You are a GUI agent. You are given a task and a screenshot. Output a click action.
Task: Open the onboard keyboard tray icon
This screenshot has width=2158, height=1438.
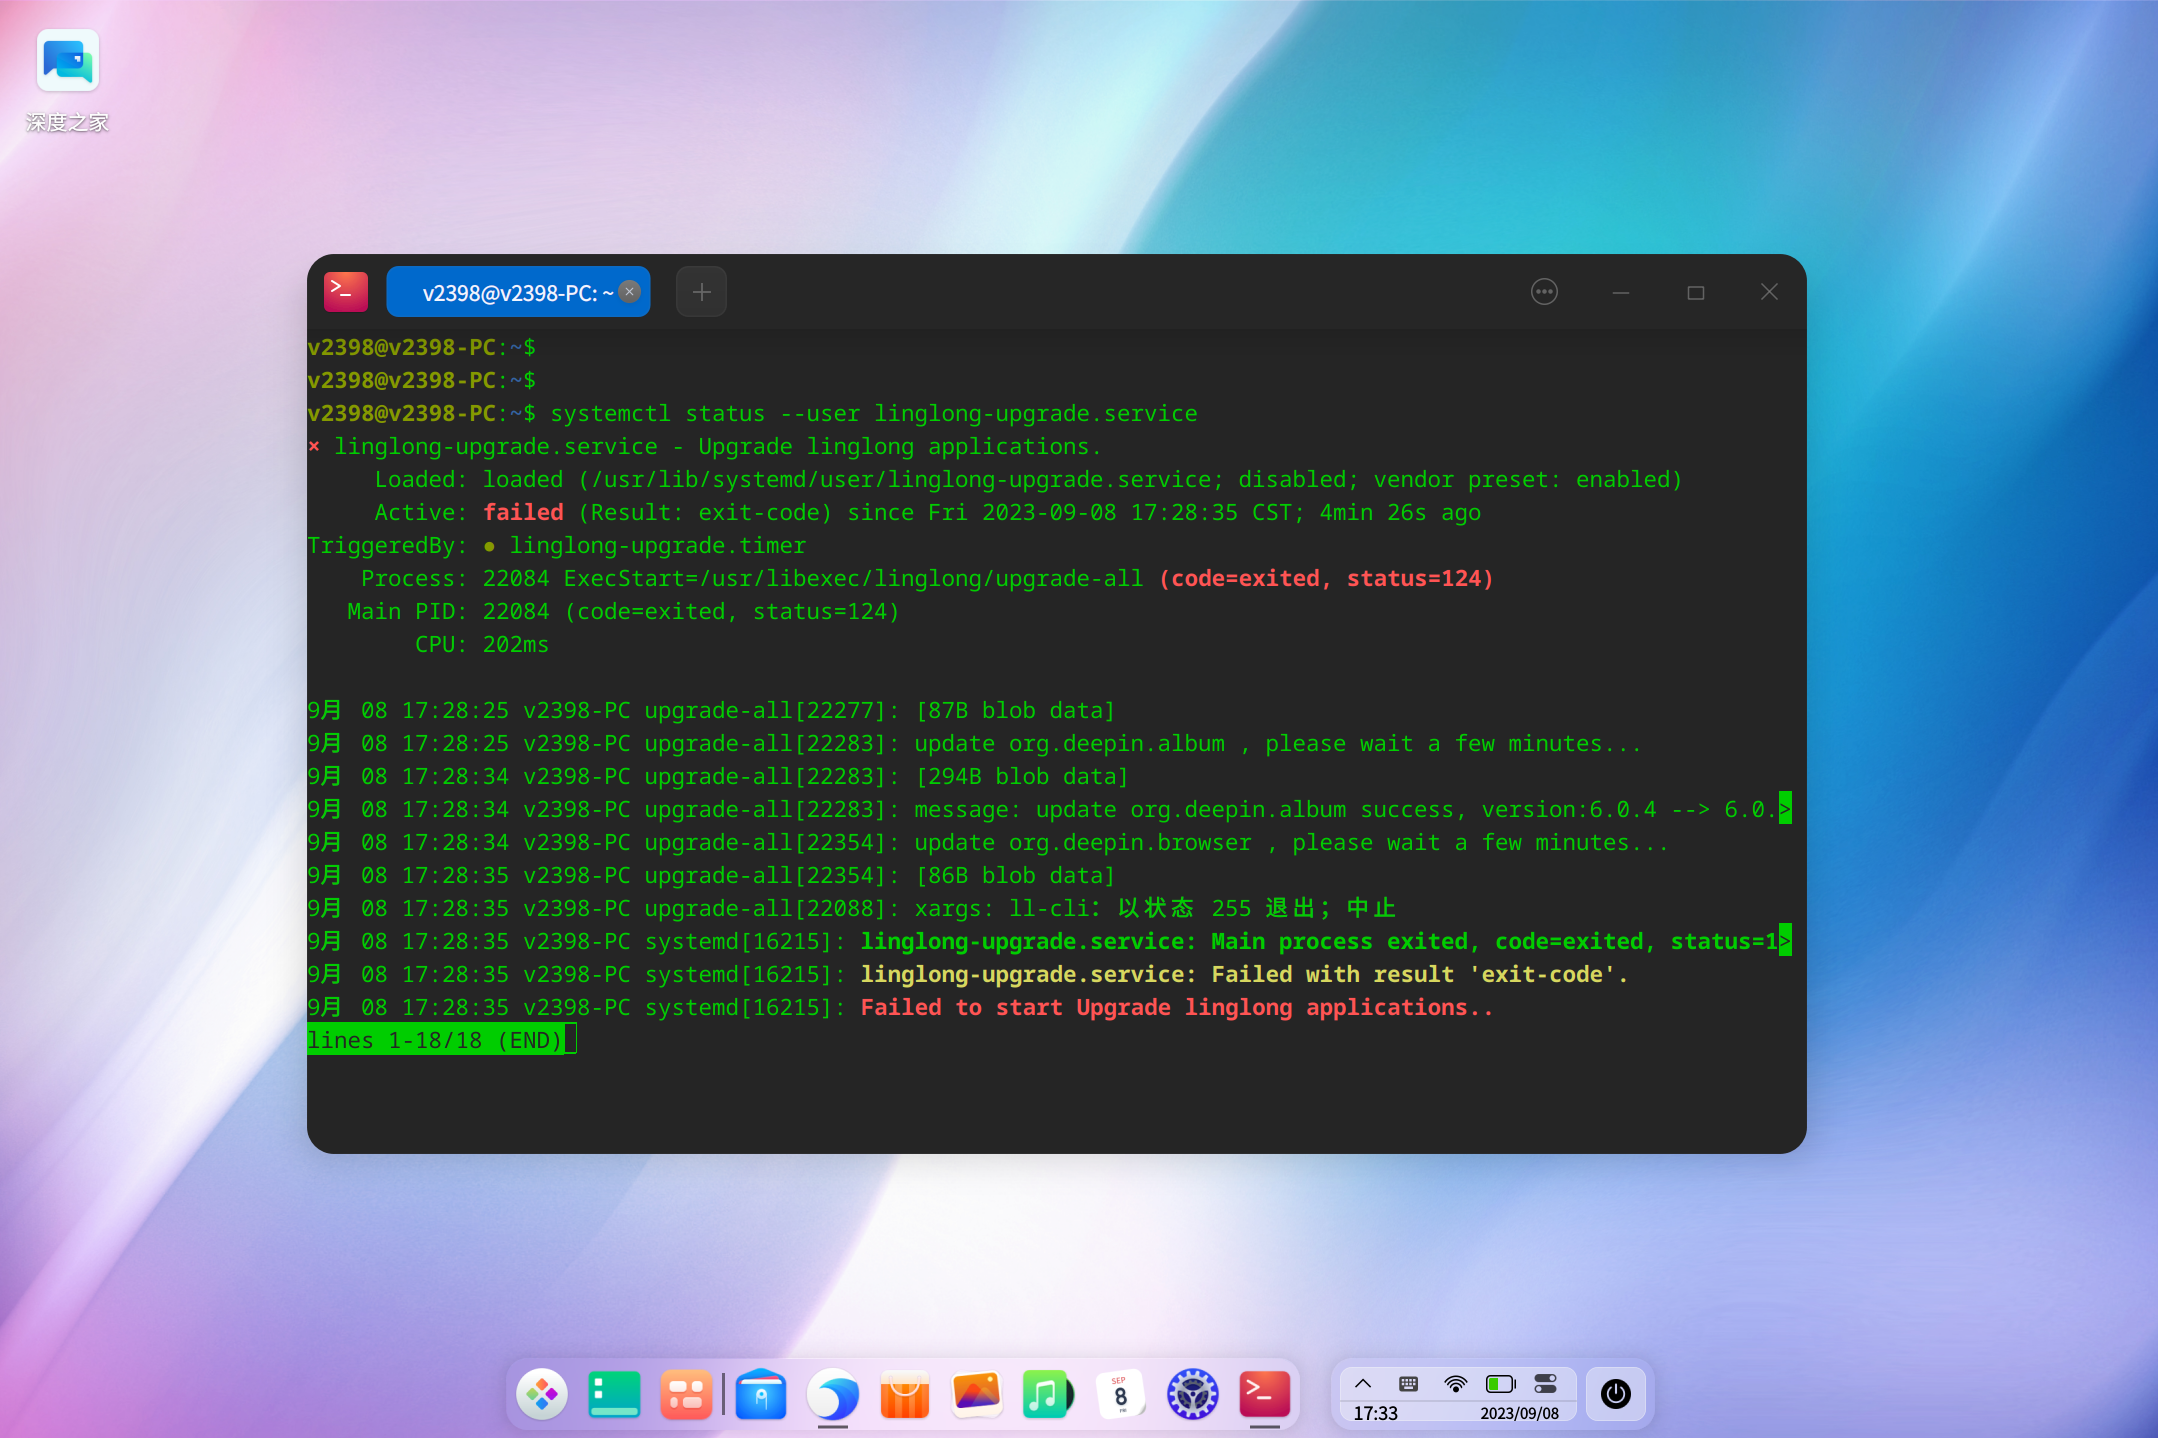click(x=1406, y=1383)
